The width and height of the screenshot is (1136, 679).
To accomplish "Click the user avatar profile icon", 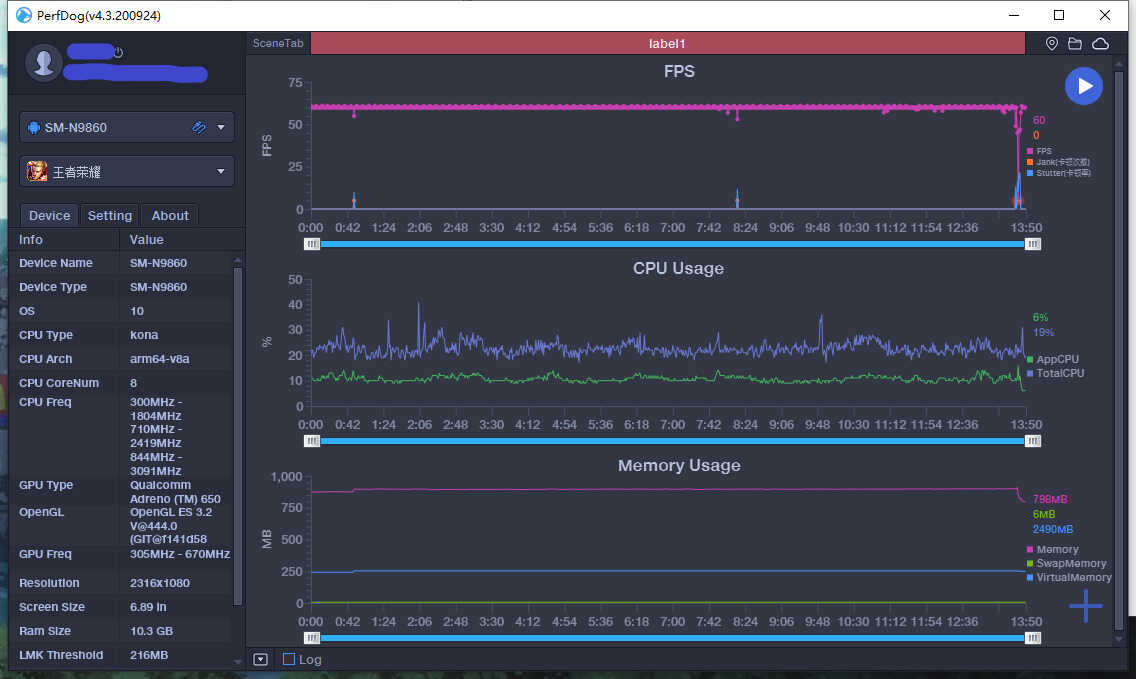I will (43, 62).
